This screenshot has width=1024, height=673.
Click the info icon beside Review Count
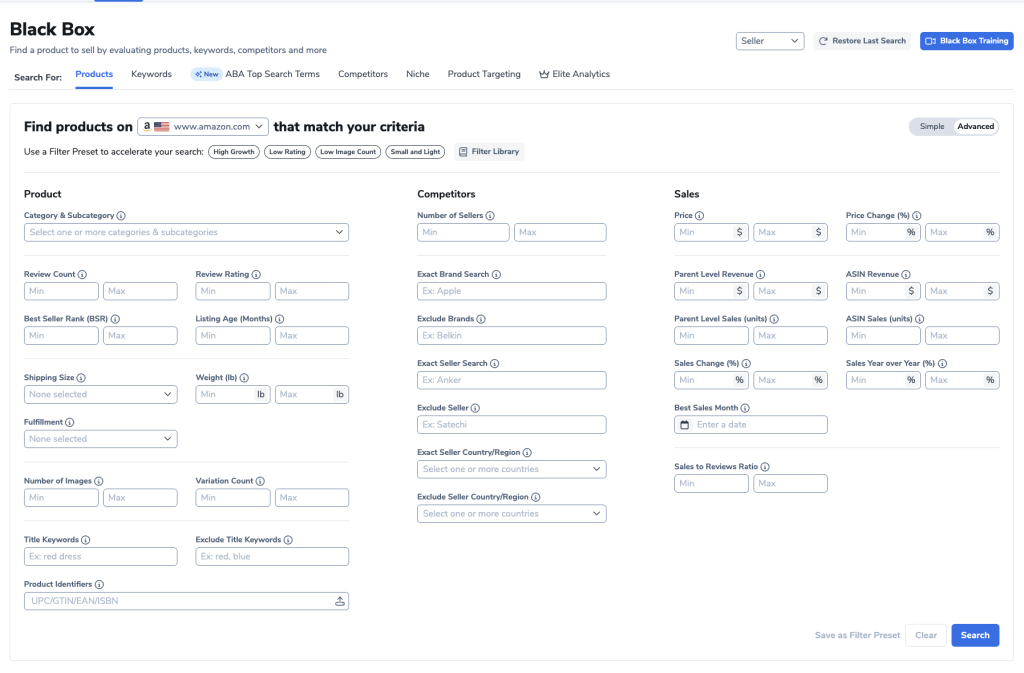[x=82, y=274]
